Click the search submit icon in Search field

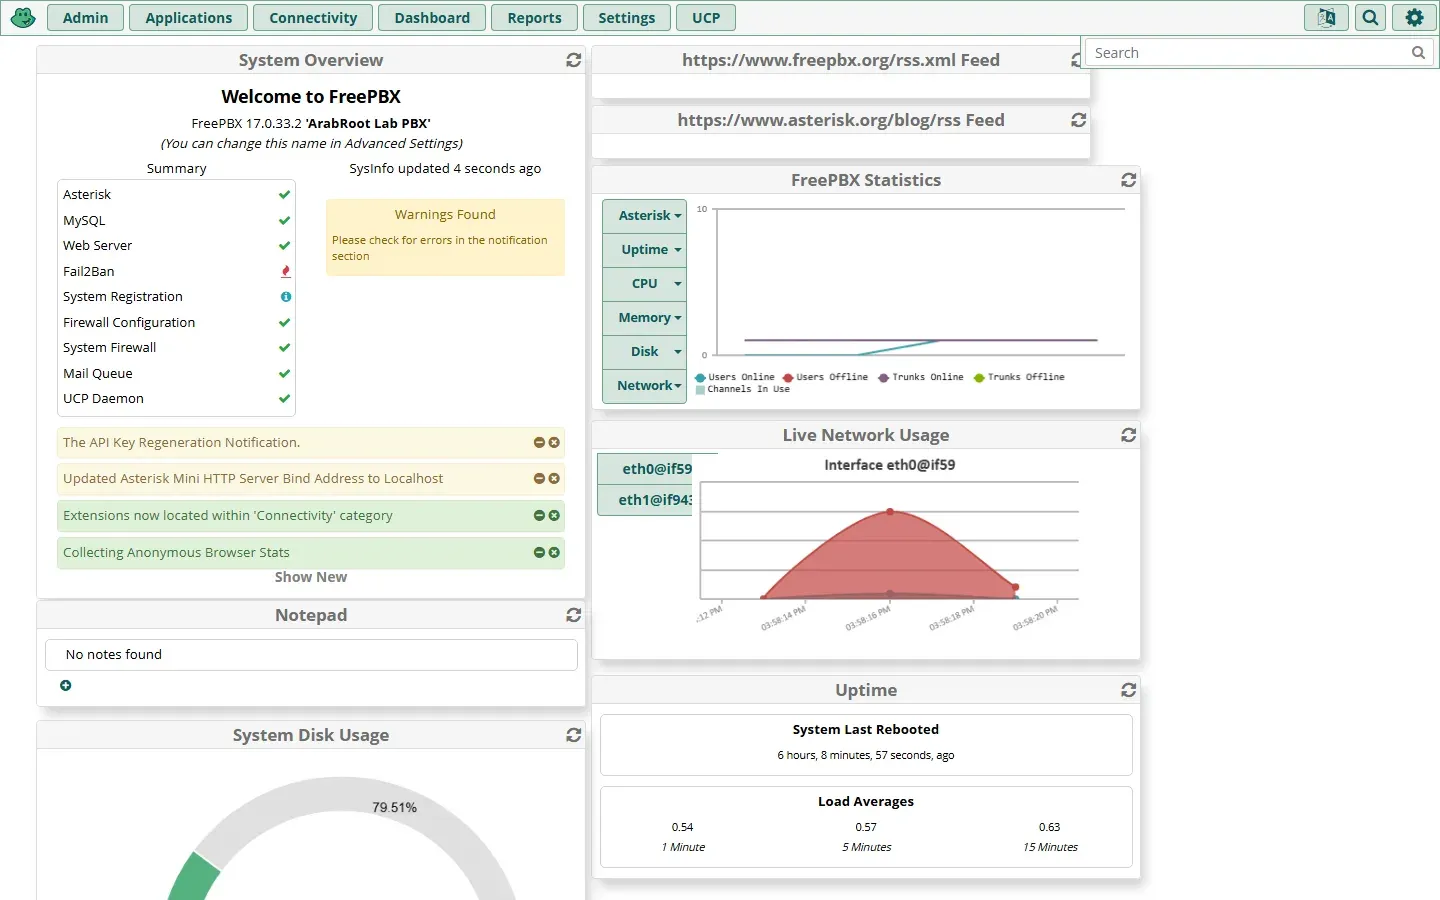coord(1418,53)
